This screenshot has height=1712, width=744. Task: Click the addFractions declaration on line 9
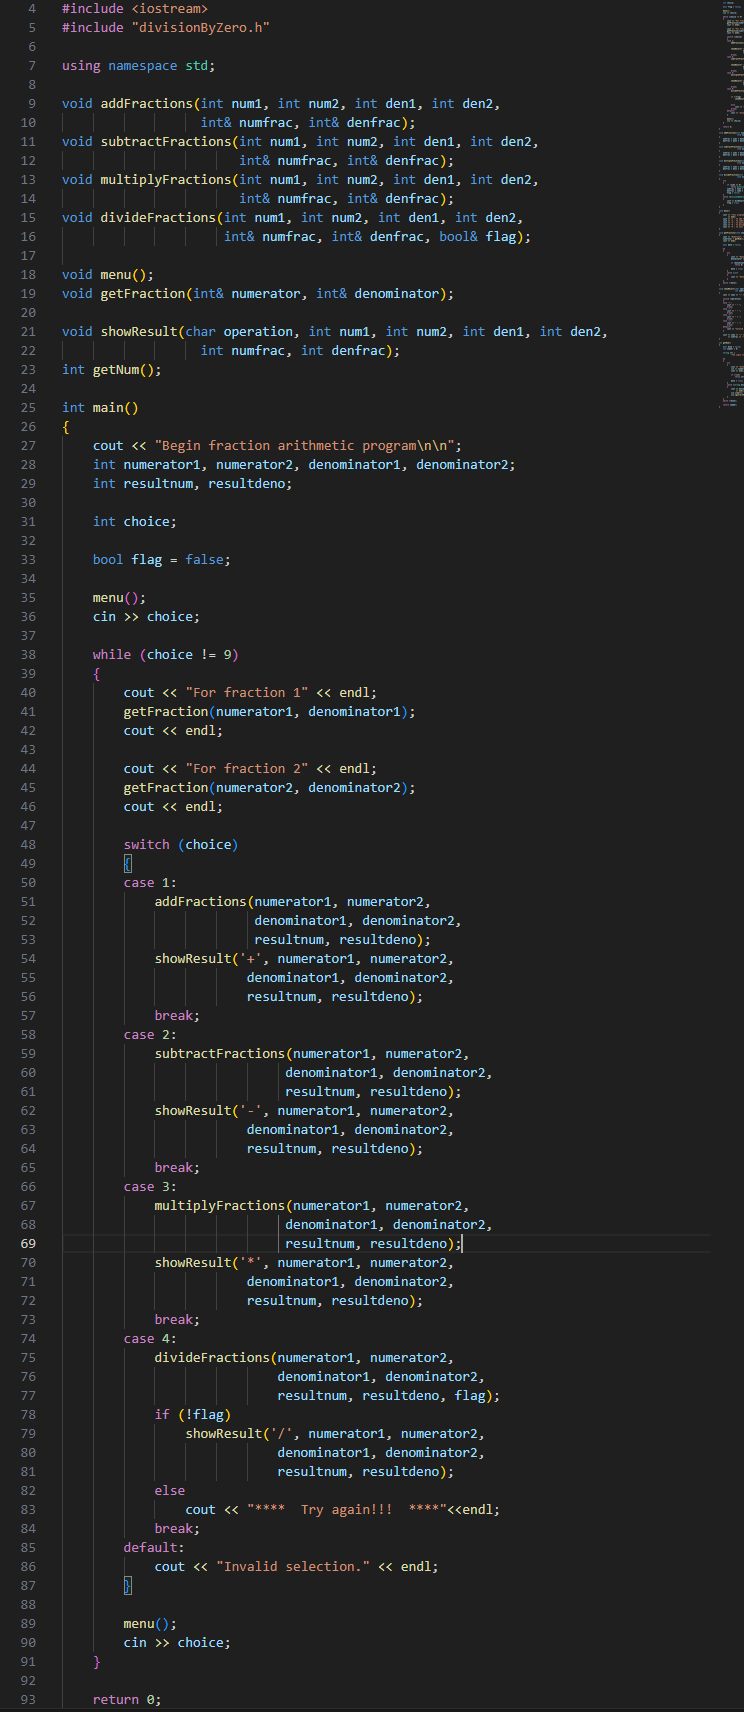281,103
